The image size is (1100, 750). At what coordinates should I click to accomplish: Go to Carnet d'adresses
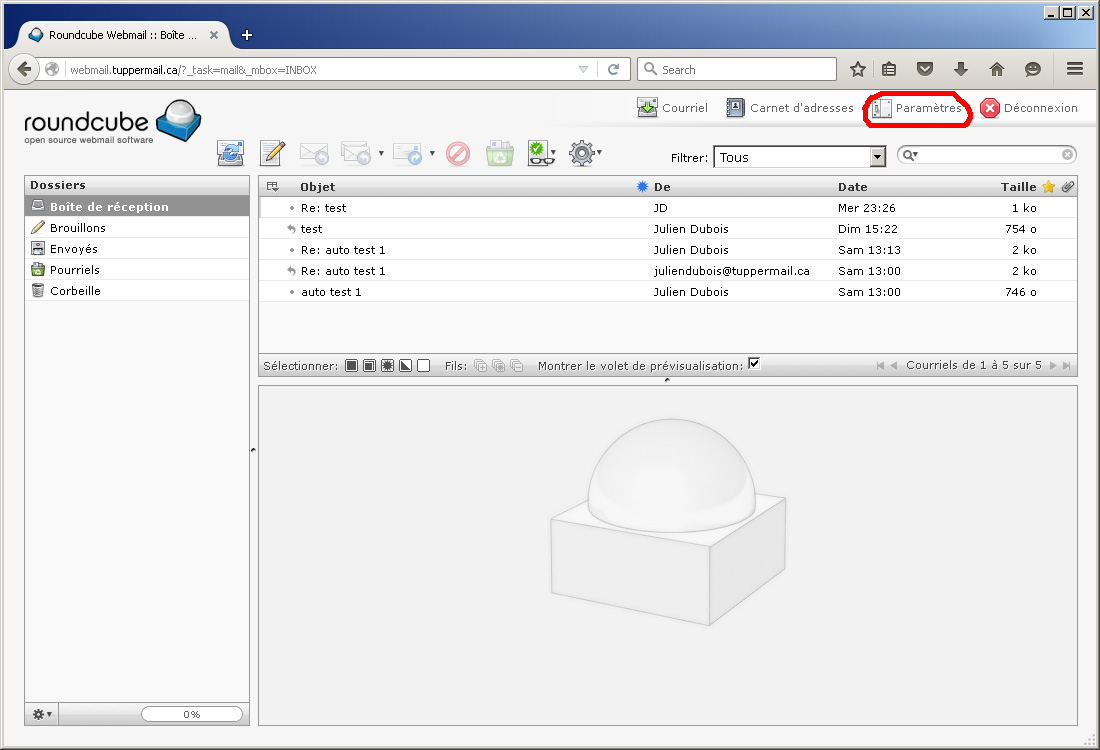(x=790, y=108)
